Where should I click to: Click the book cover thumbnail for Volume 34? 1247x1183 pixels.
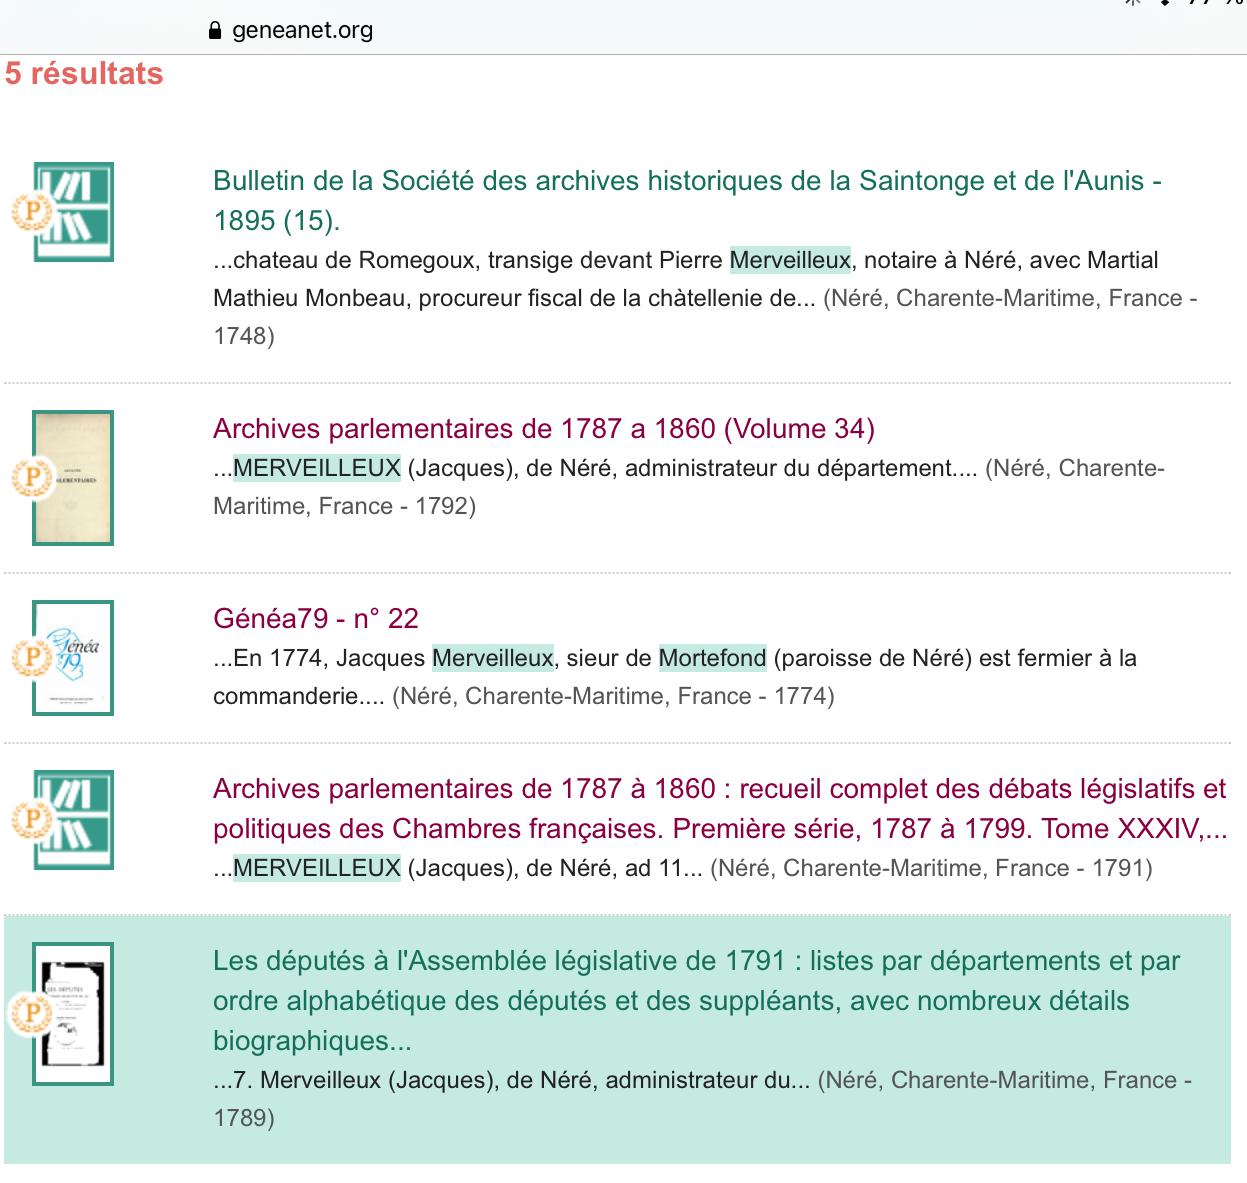[x=73, y=478]
